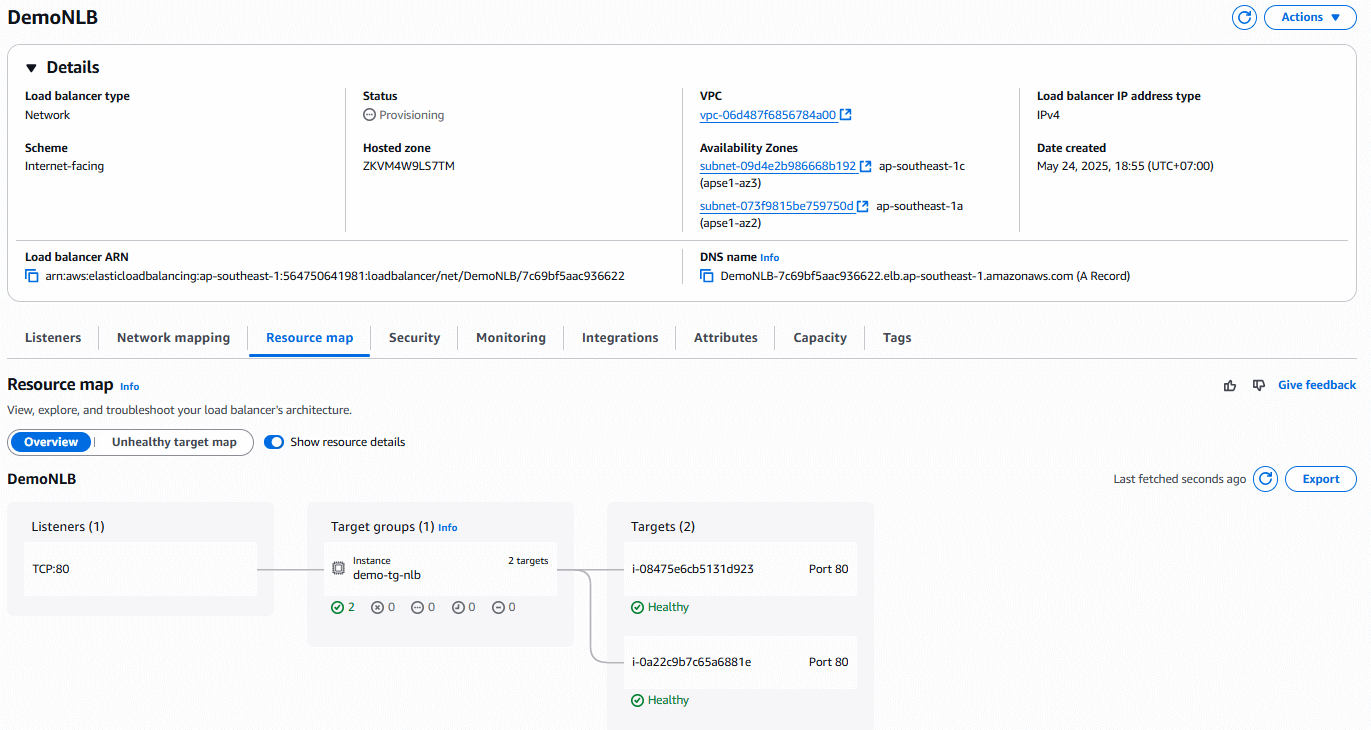Screen dimensions: 1371x730
Task: Refresh the resource map next to Export
Action: click(1266, 479)
